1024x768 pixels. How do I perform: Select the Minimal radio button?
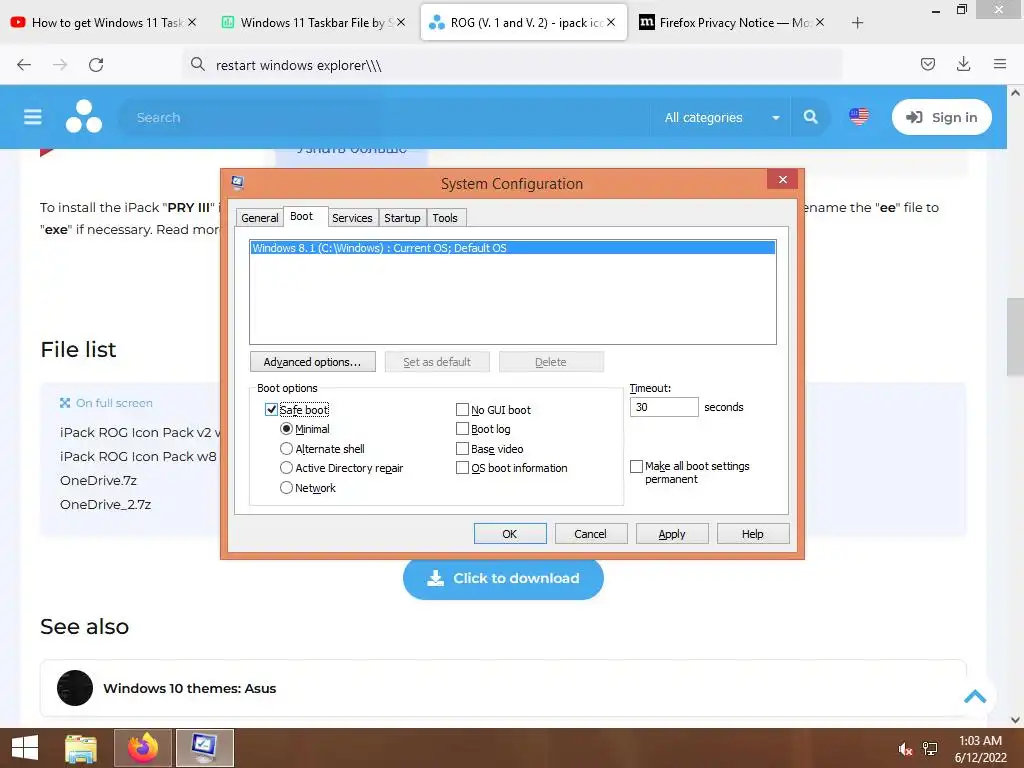(x=286, y=429)
